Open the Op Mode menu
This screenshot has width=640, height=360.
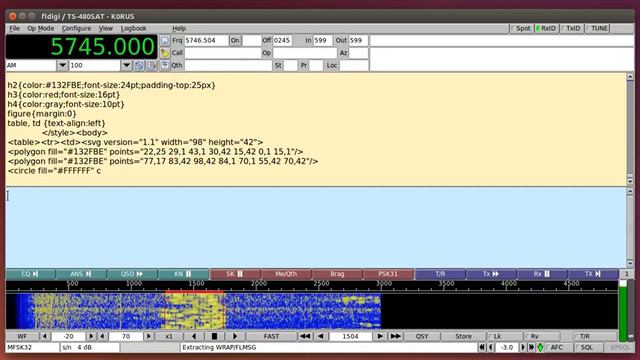tap(40, 28)
